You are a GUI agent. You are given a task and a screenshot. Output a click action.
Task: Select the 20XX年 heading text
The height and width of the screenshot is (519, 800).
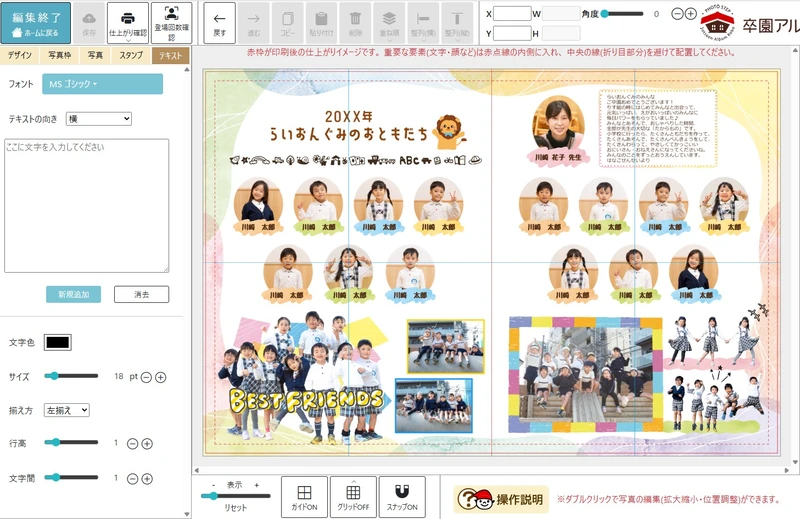pos(348,117)
